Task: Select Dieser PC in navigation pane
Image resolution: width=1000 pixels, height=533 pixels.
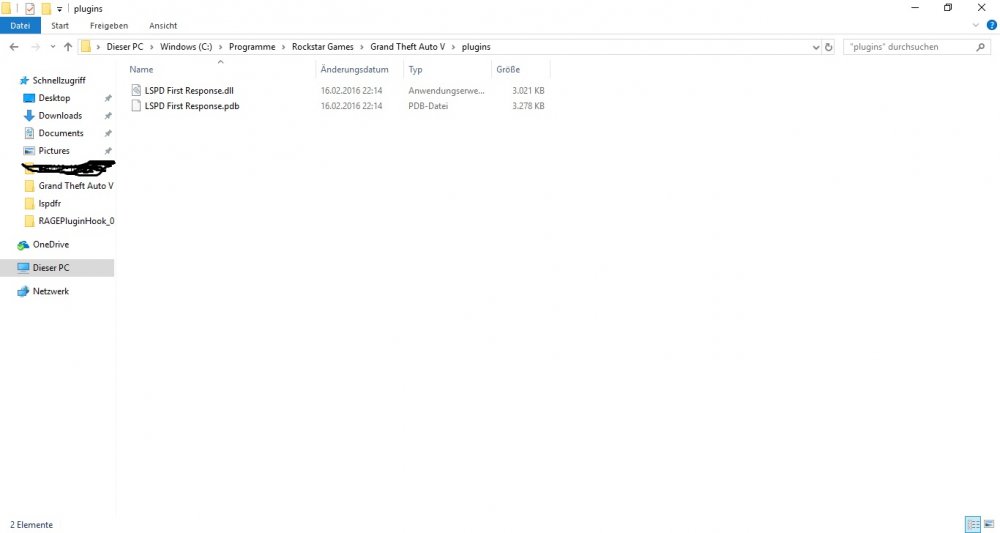Action: click(50, 268)
